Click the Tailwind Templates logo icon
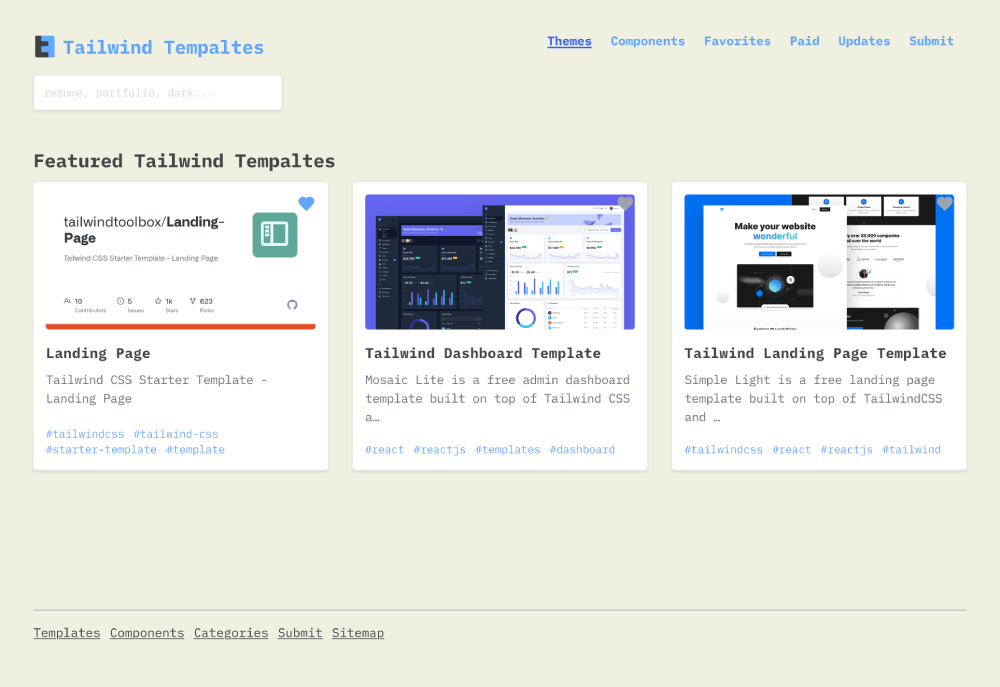 tap(45, 47)
